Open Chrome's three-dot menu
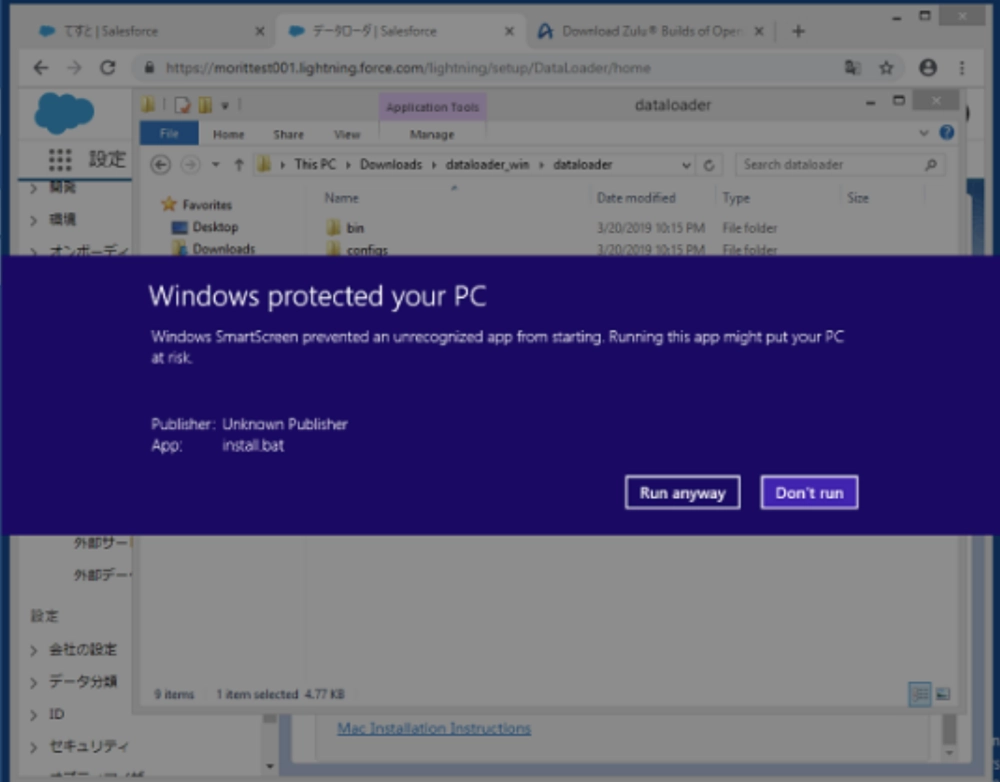 coord(962,68)
